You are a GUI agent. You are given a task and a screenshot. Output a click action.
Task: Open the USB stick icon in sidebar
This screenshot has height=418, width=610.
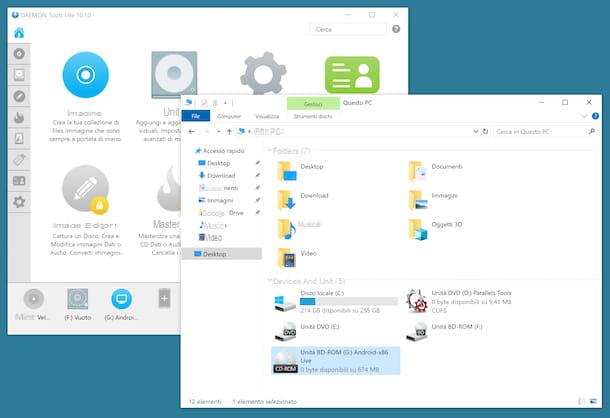tap(19, 160)
